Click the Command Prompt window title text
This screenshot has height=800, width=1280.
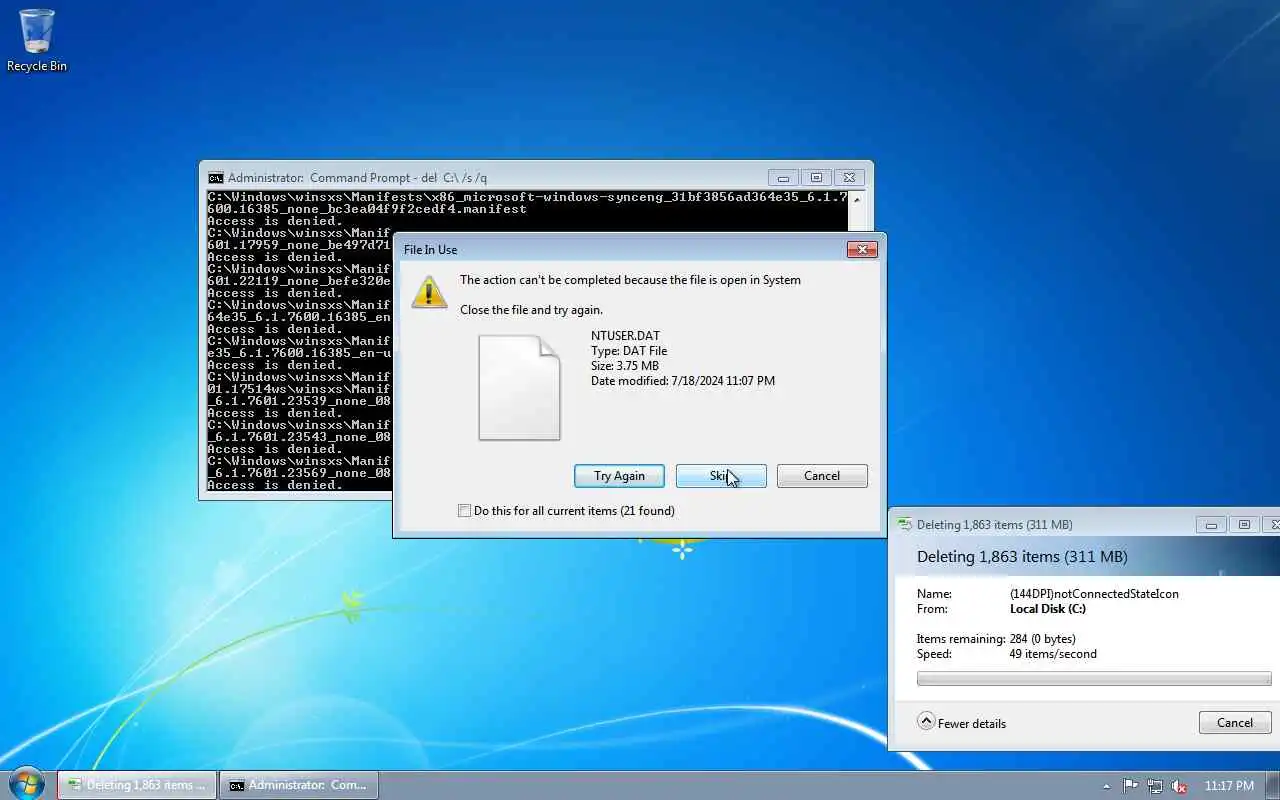(x=357, y=178)
